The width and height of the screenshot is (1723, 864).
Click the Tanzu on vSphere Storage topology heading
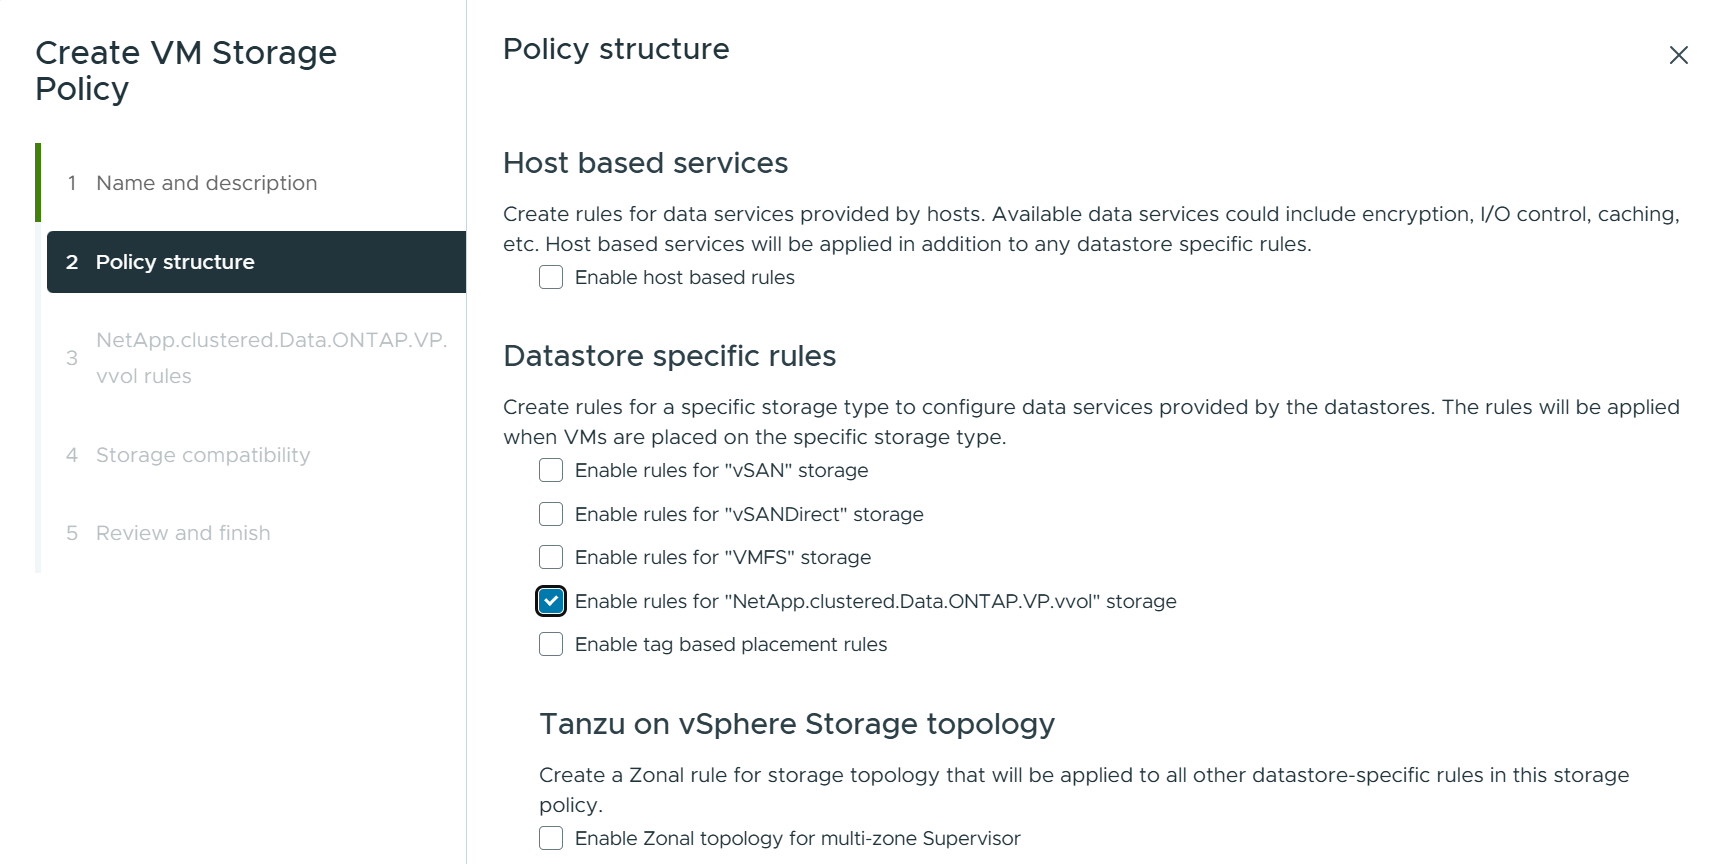click(796, 724)
